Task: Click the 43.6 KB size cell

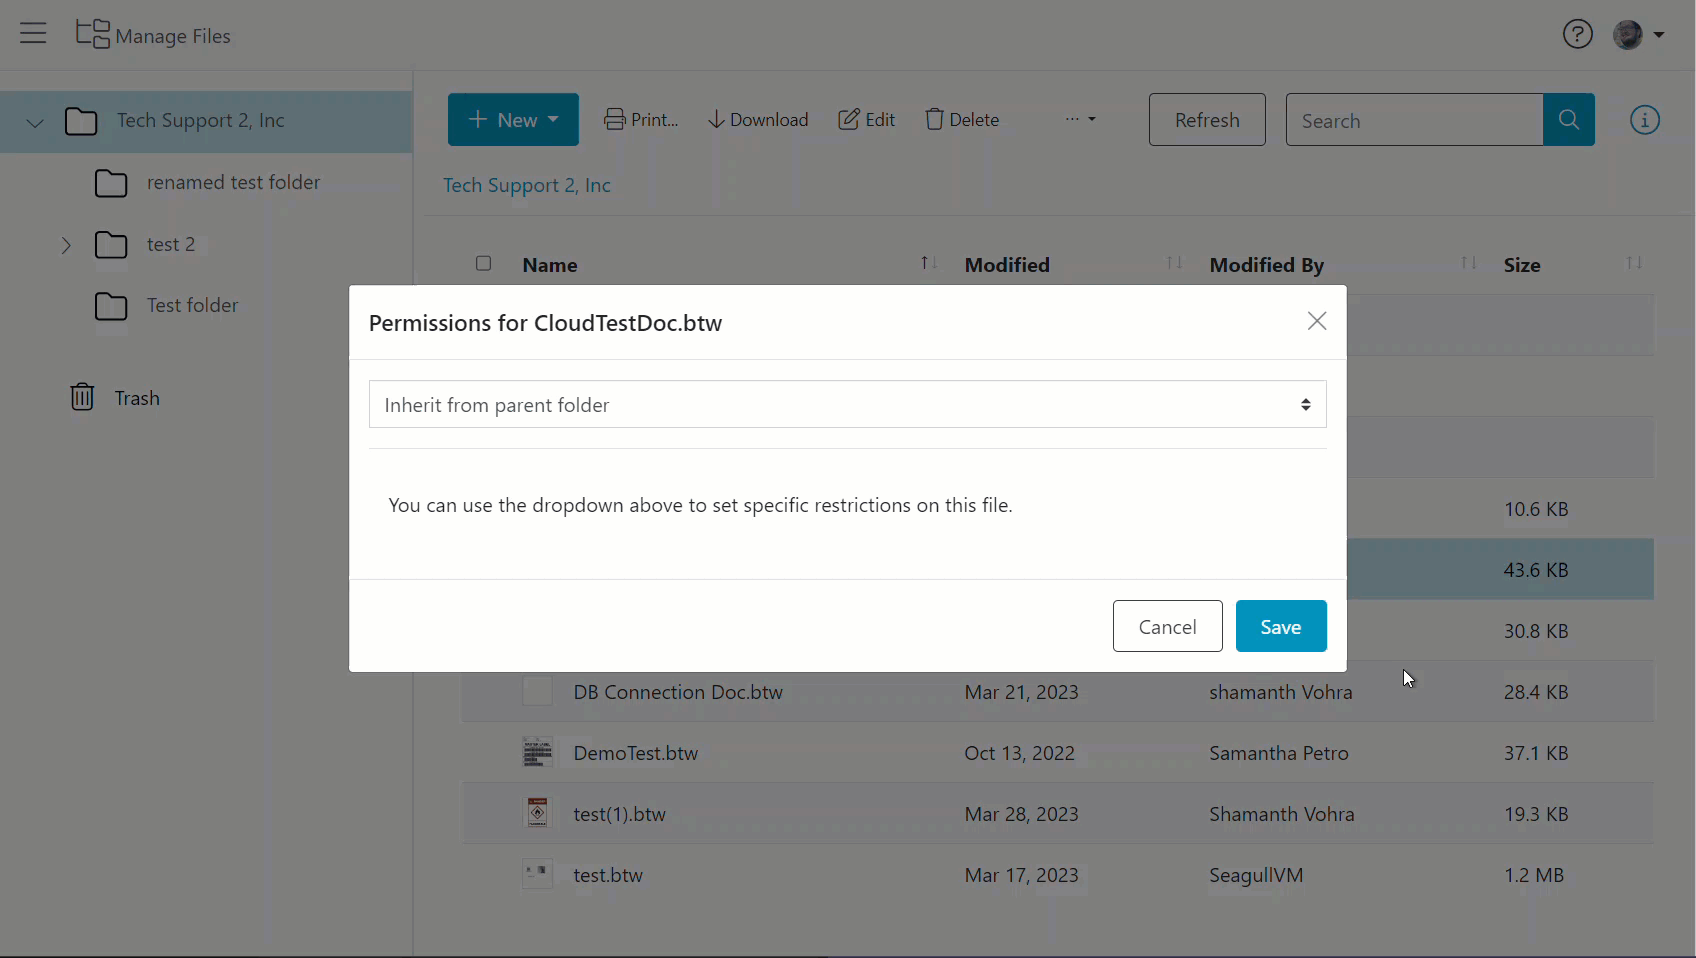Action: [x=1536, y=570]
